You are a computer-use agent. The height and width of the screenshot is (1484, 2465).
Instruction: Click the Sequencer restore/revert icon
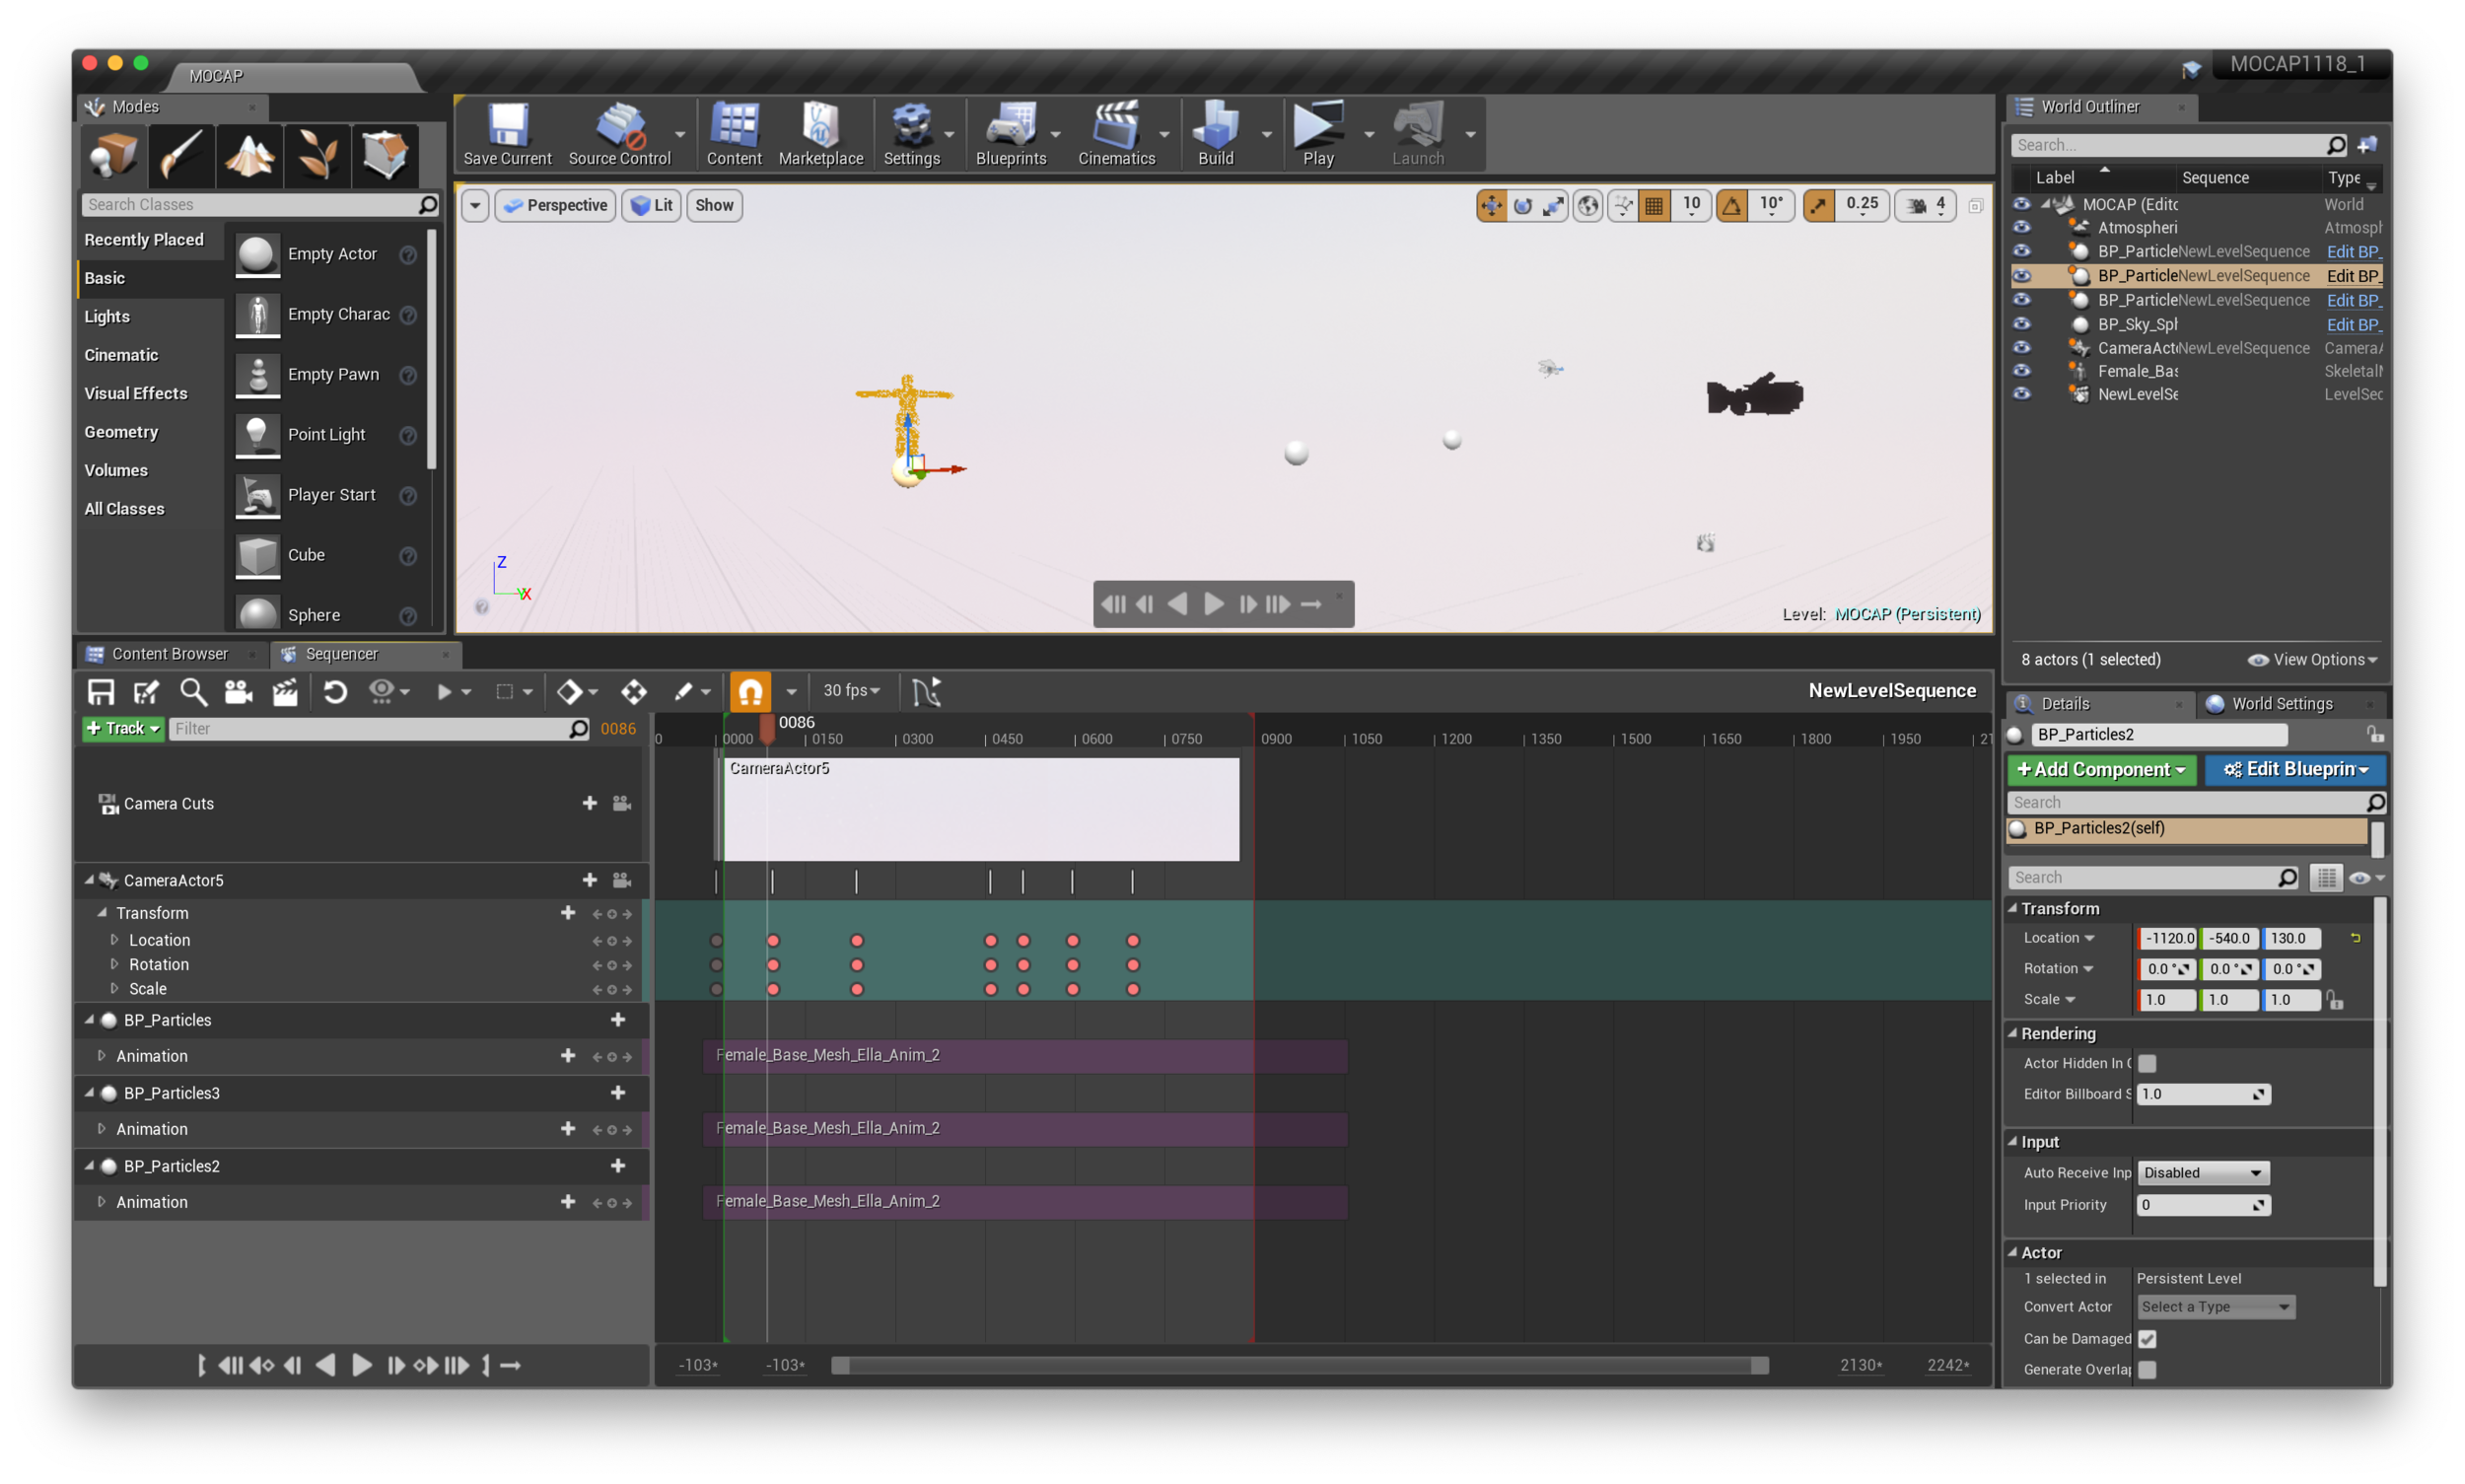[x=335, y=691]
